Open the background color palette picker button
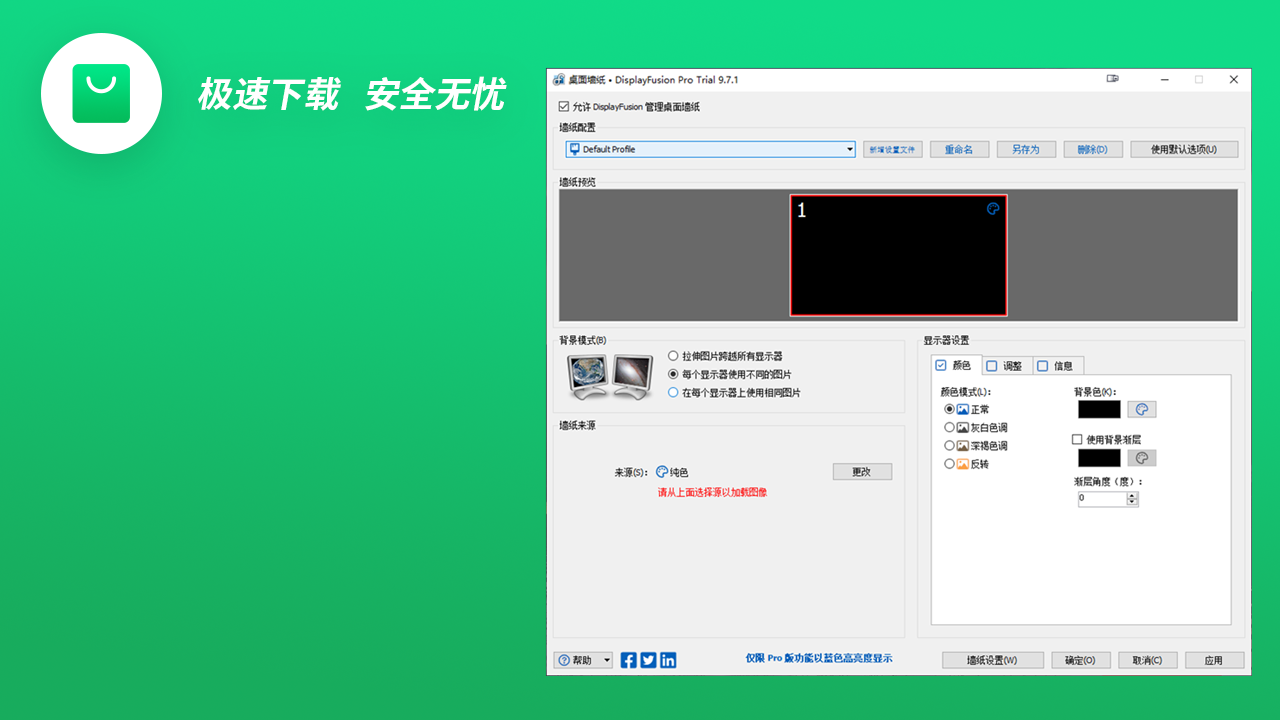 pos(1142,409)
